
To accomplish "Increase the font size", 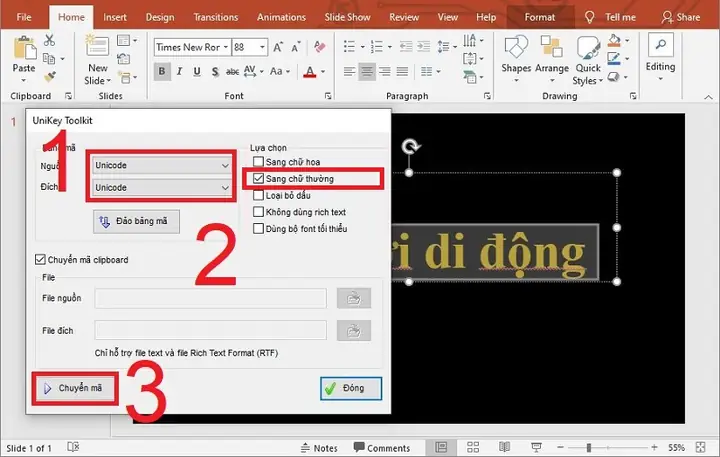I will coord(278,47).
